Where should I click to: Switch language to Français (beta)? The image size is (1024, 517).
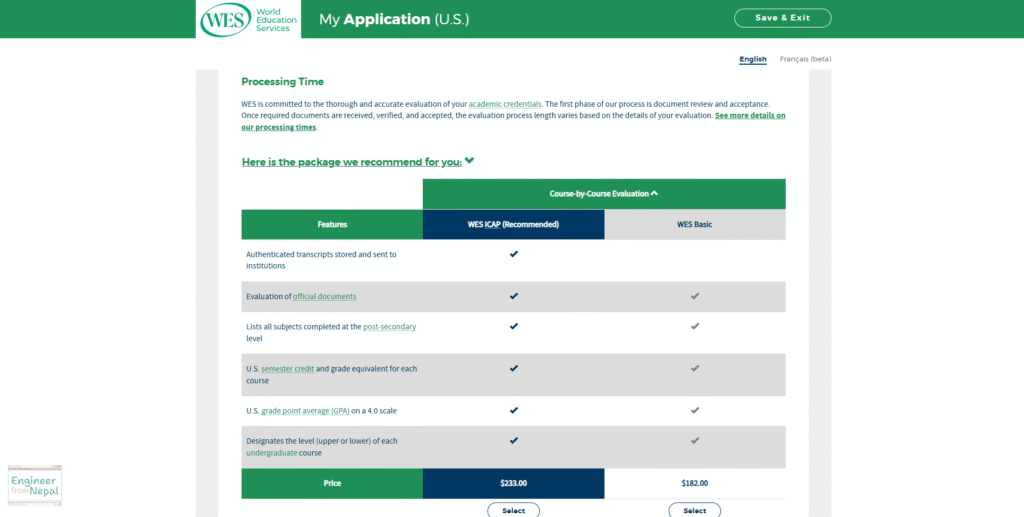point(805,59)
